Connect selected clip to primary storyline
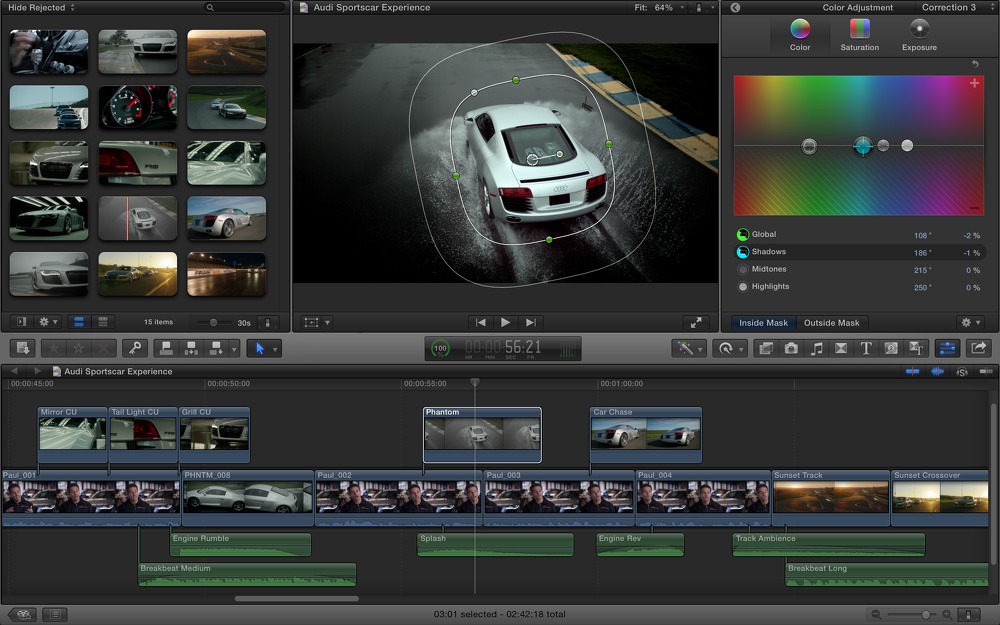The image size is (1000, 625). [x=166, y=348]
